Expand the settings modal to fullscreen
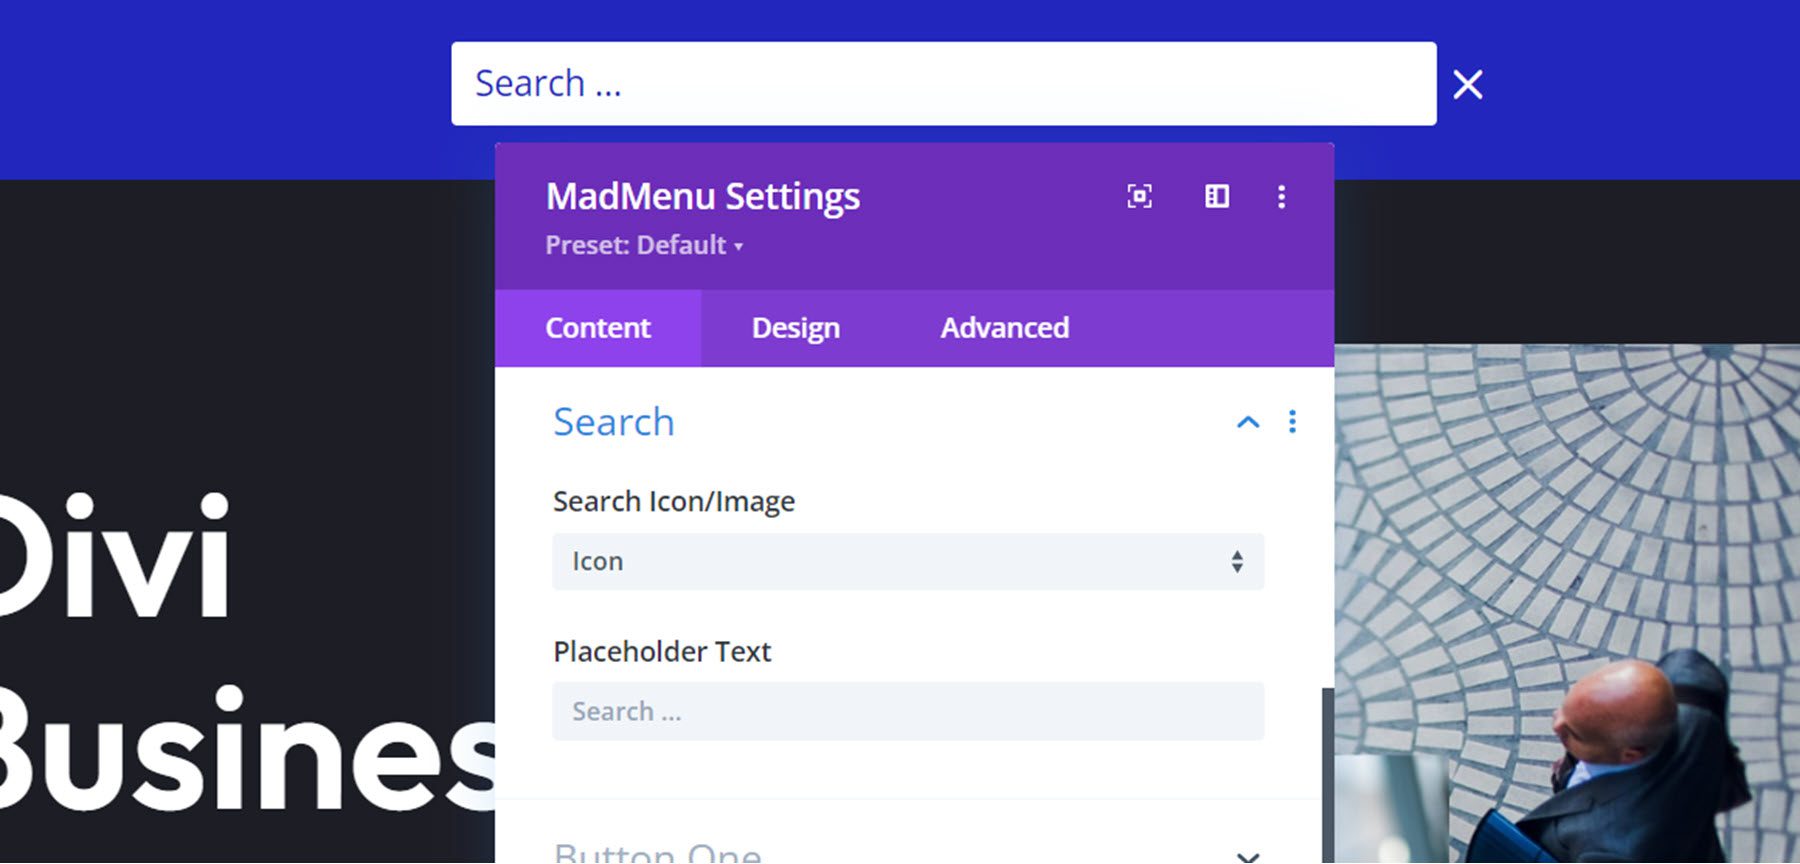This screenshot has width=1800, height=864. [1139, 196]
